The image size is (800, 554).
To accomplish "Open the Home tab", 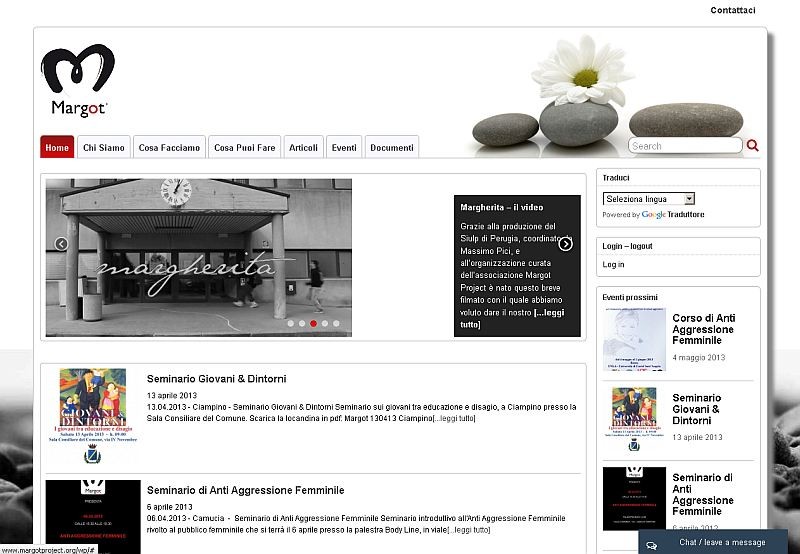I will point(57,148).
